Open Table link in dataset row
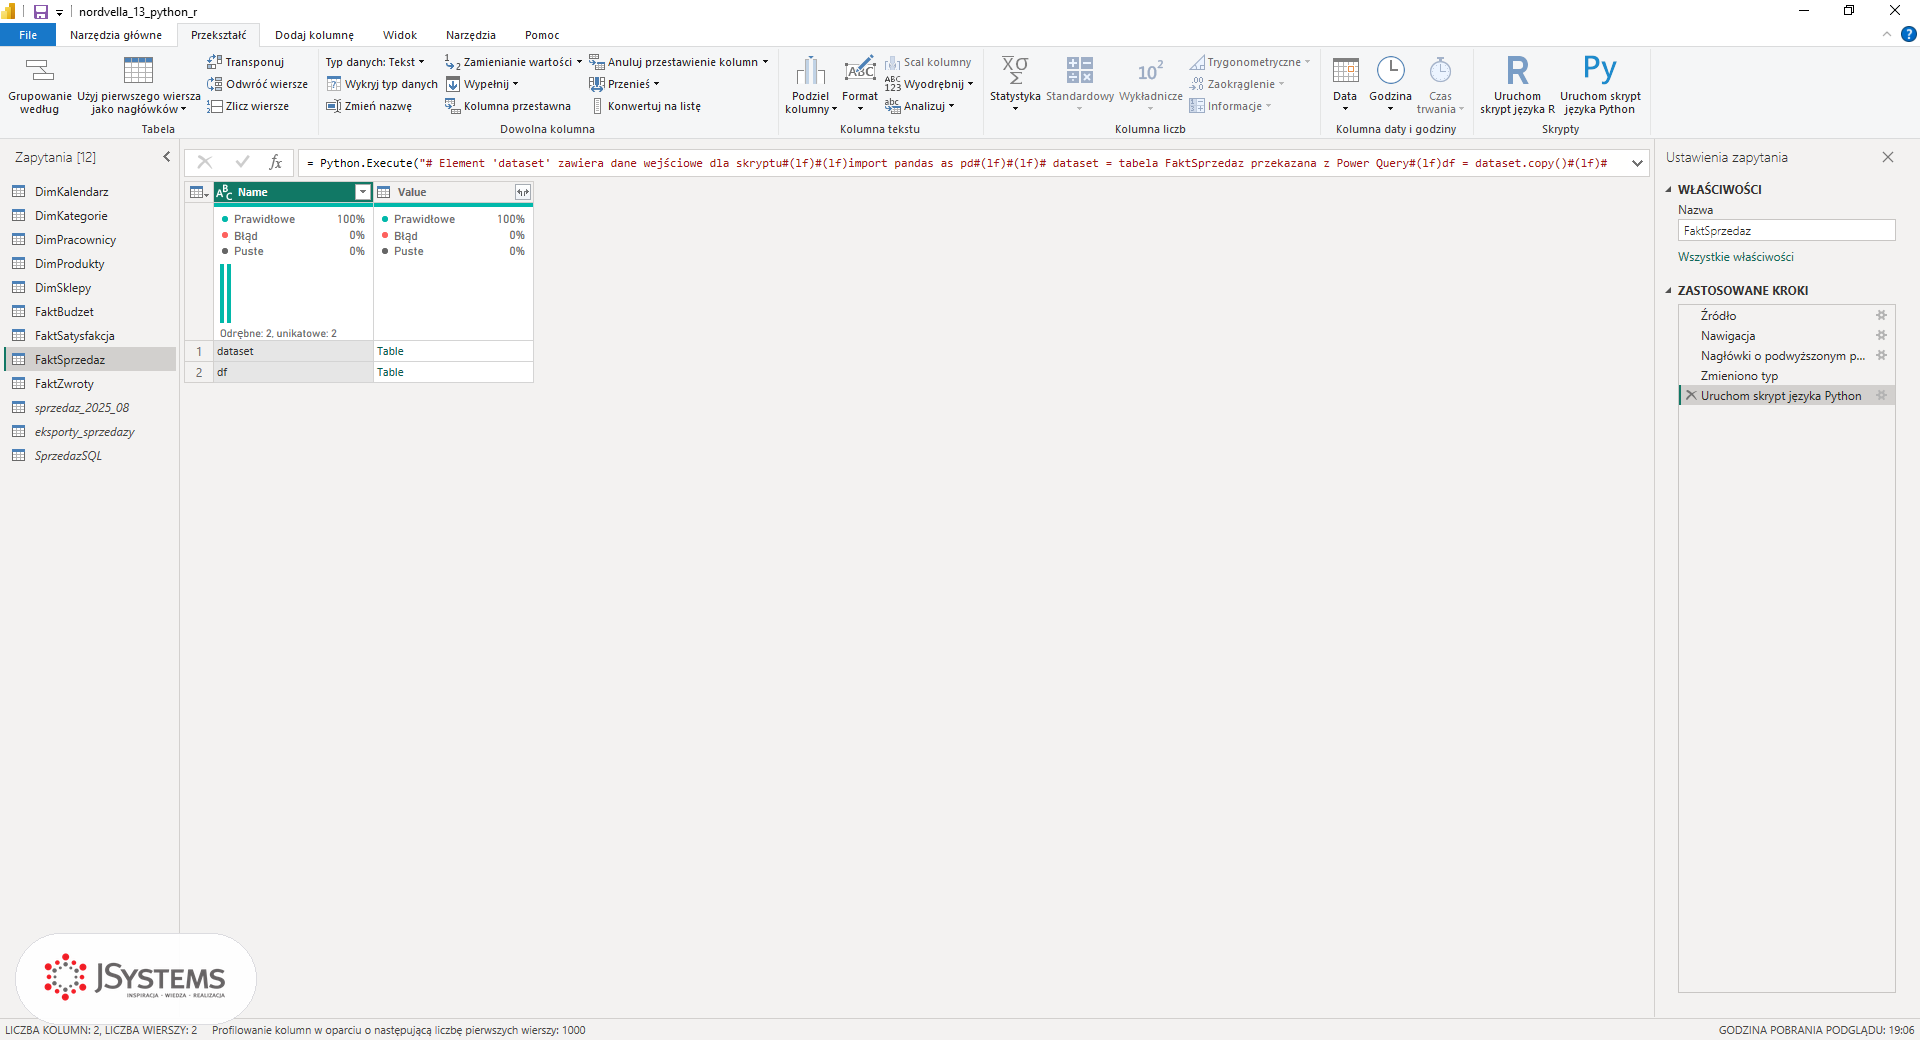This screenshot has width=1920, height=1040. point(390,351)
